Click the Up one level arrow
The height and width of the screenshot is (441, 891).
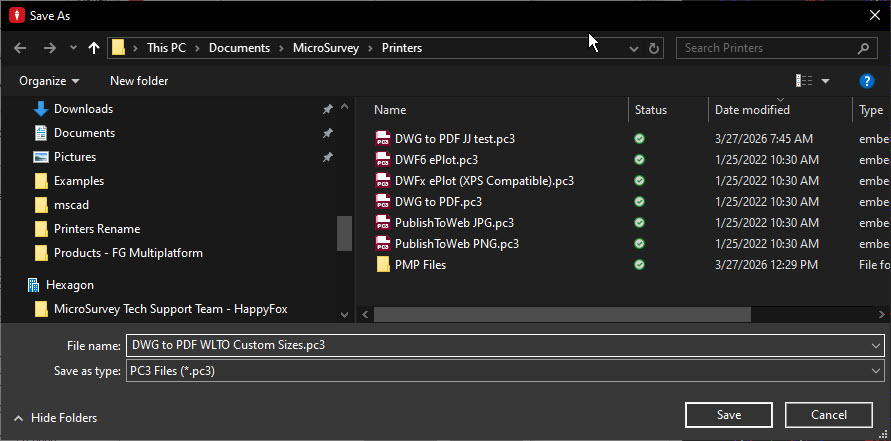(94, 48)
